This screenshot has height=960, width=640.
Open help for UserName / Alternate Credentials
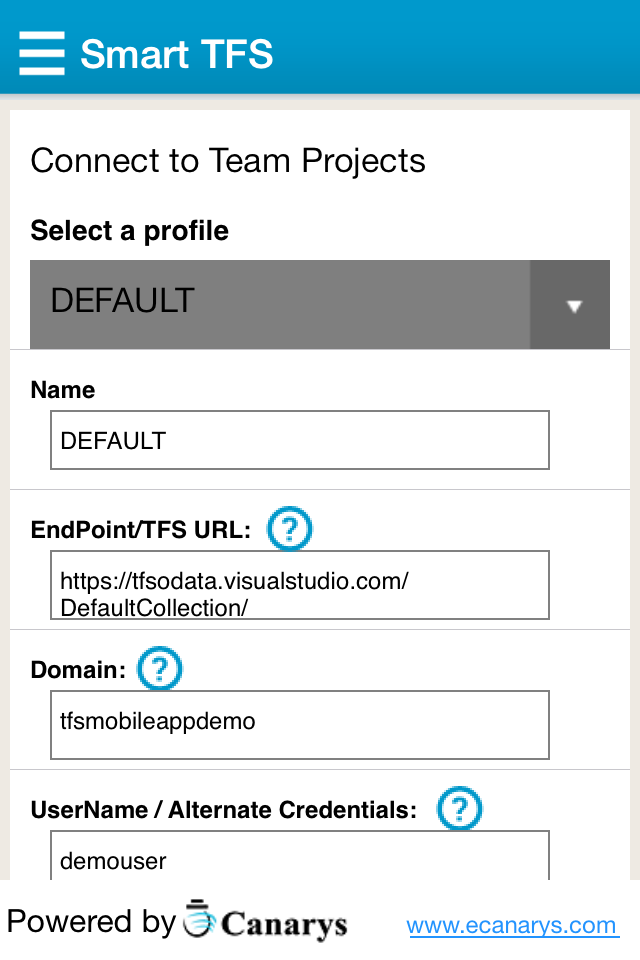point(460,808)
